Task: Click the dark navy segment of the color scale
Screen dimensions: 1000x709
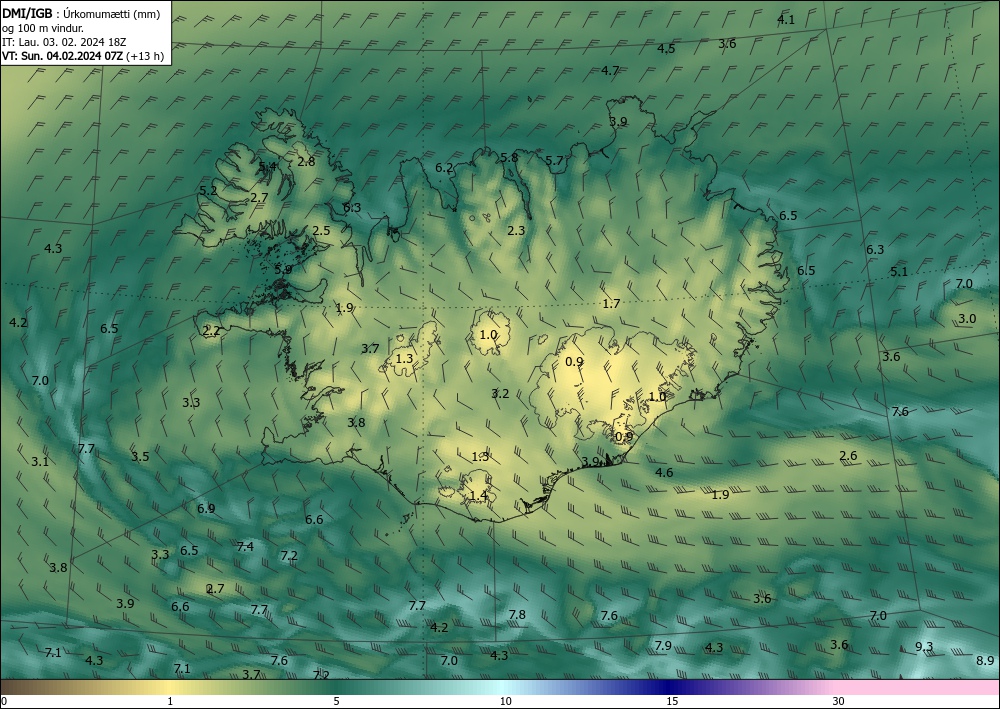Action: coord(666,687)
